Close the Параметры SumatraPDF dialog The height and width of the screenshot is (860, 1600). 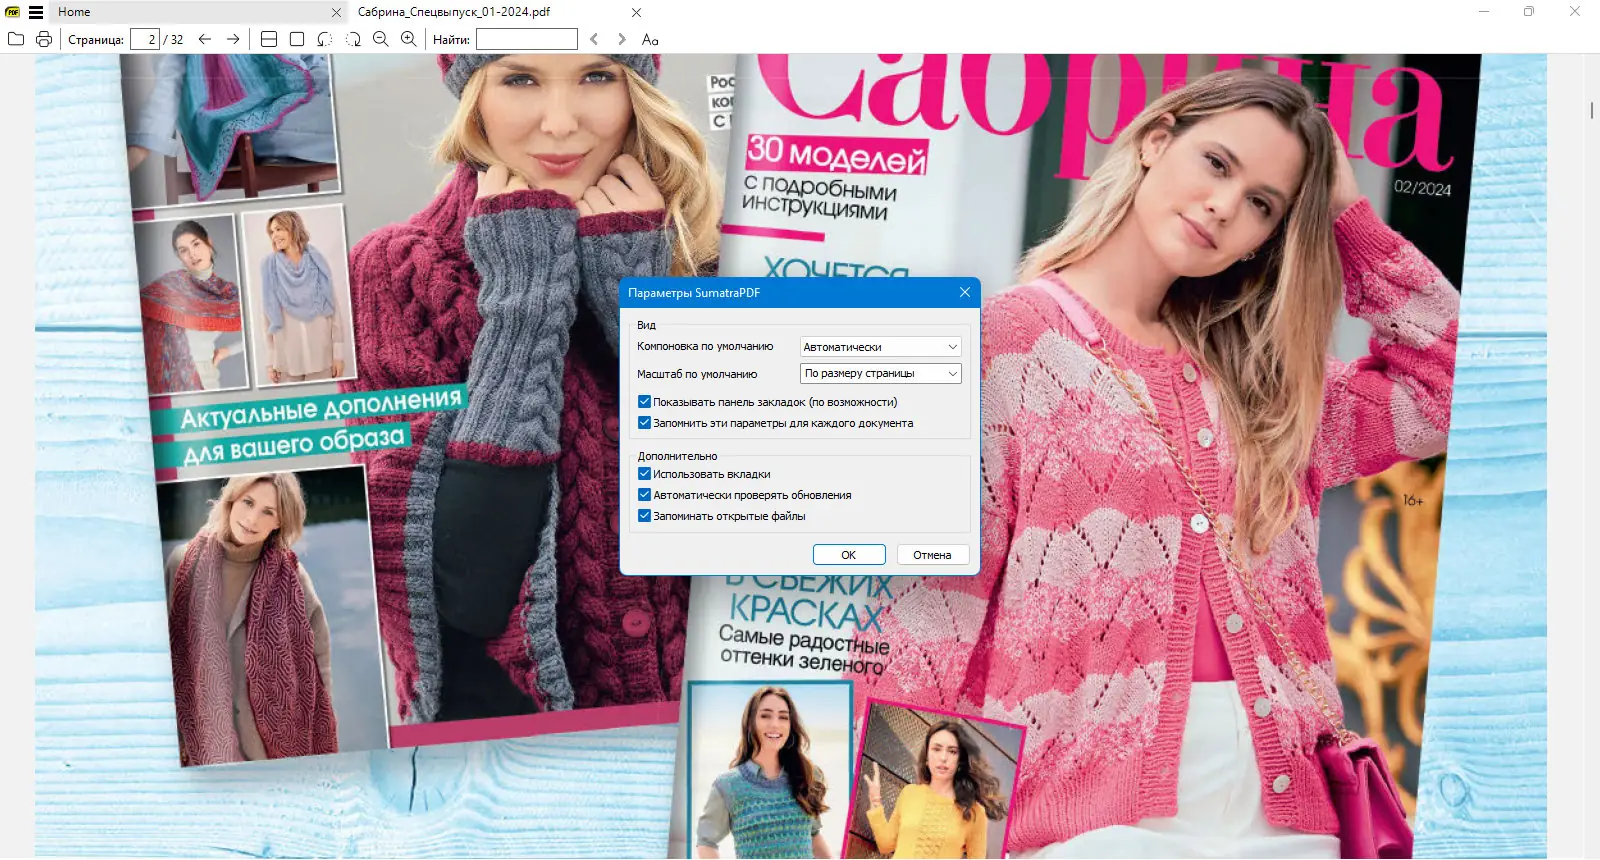[x=965, y=292]
